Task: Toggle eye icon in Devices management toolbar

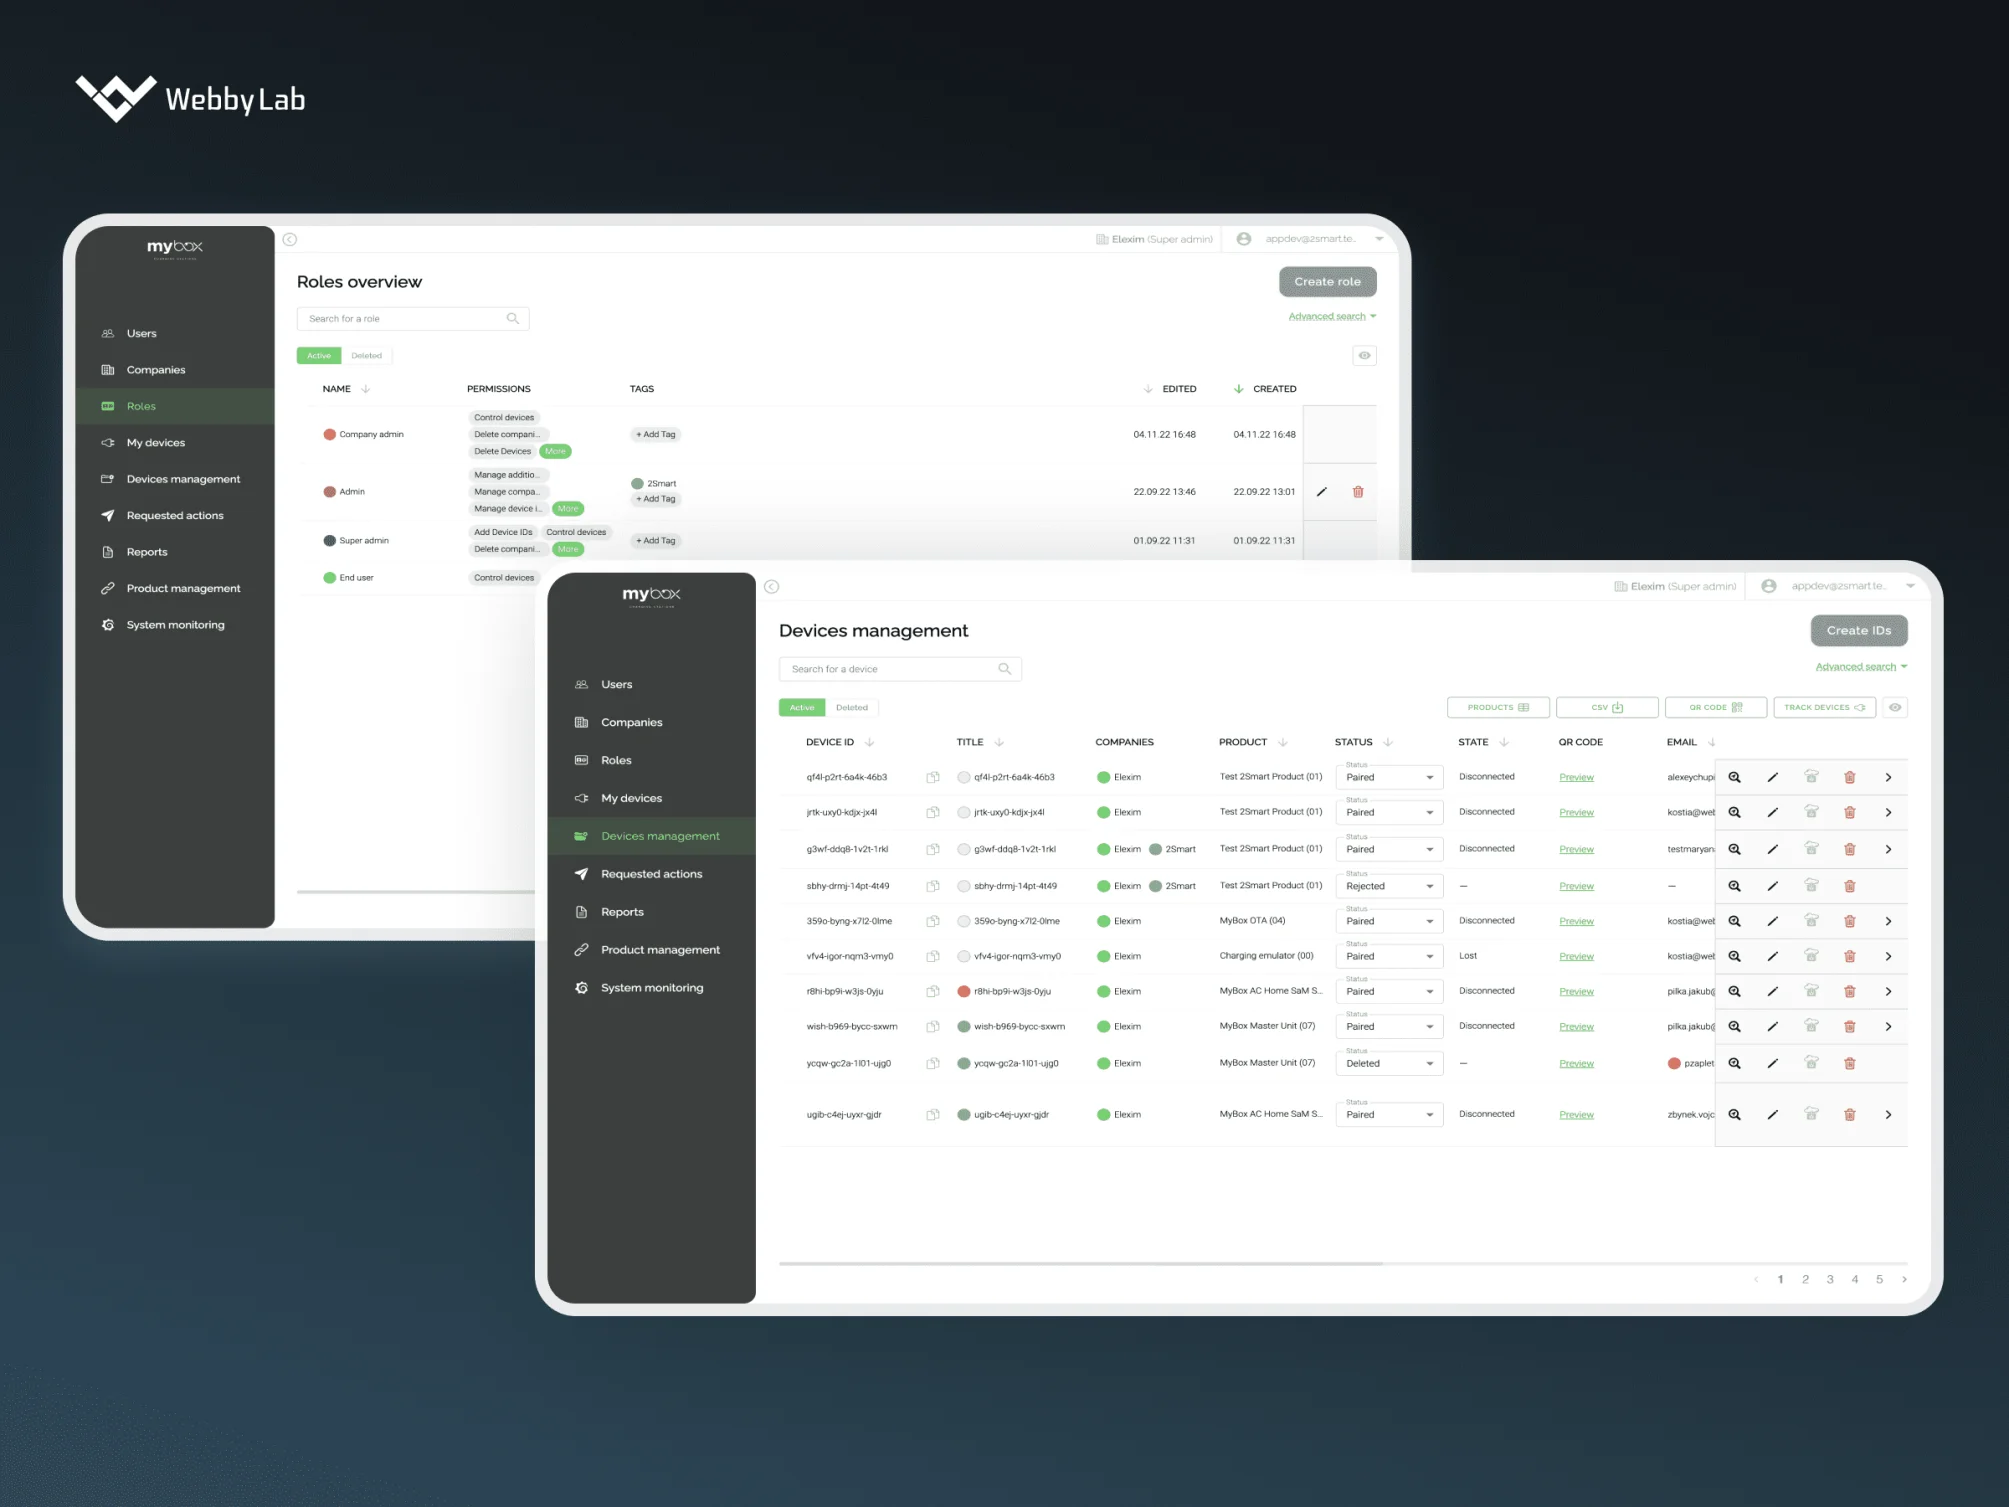Action: (x=1895, y=707)
